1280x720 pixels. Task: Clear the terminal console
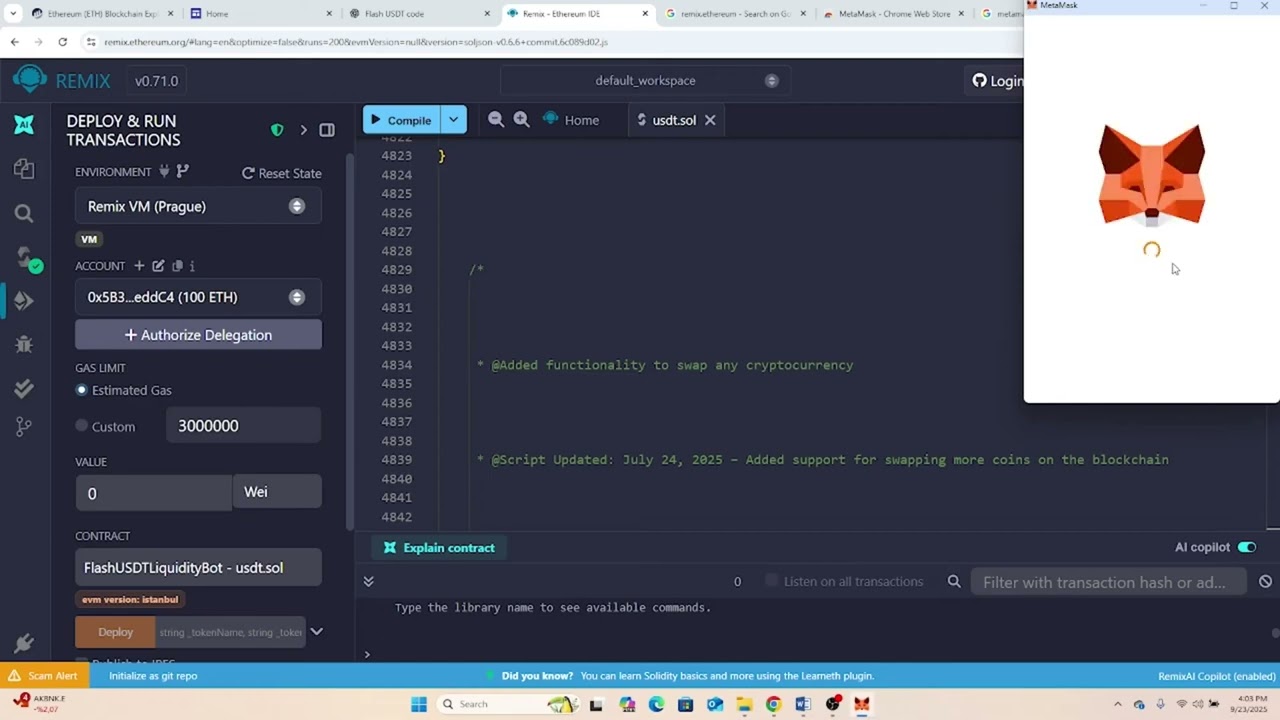point(1265,581)
